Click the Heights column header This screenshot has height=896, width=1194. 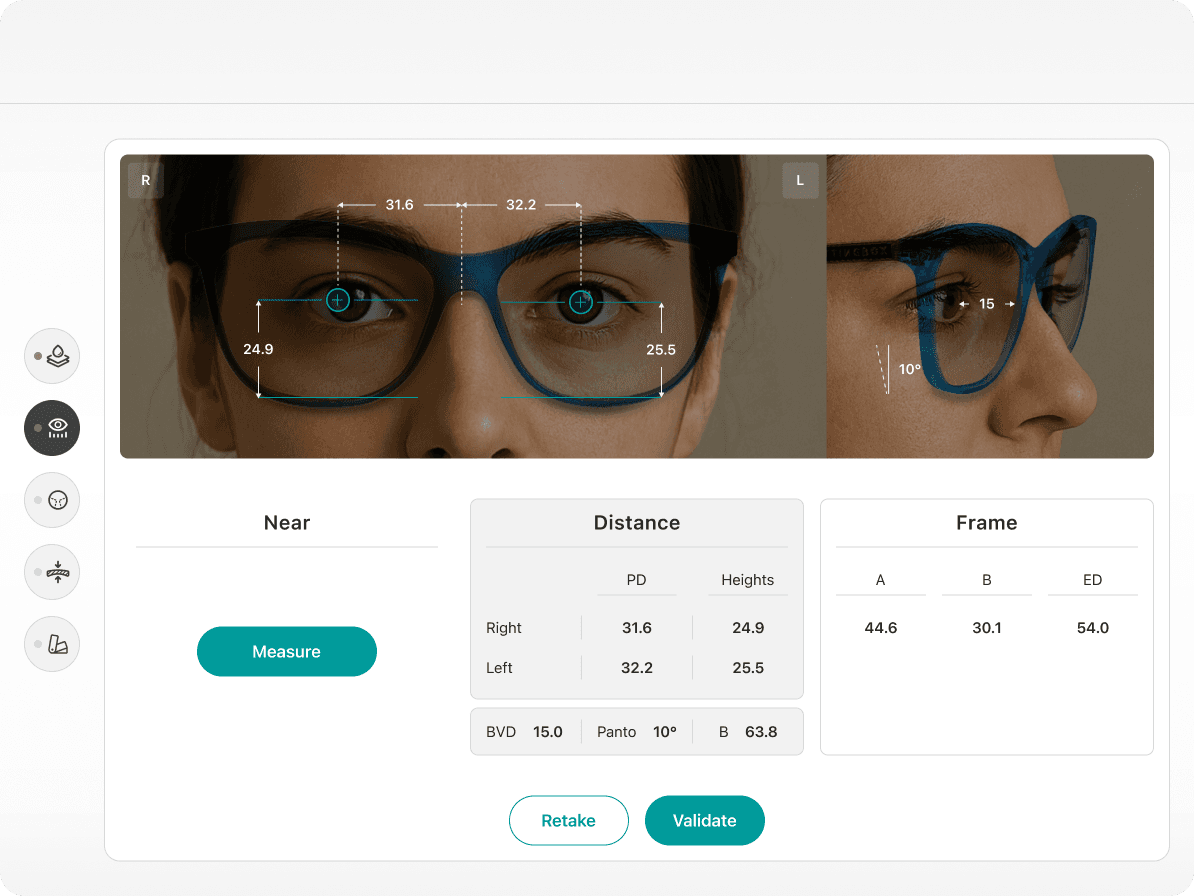[748, 580]
